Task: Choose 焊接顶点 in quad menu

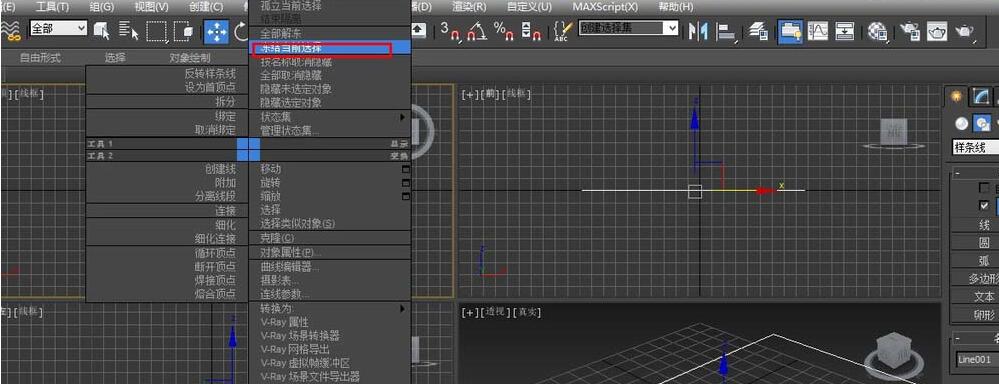Action: (x=215, y=280)
